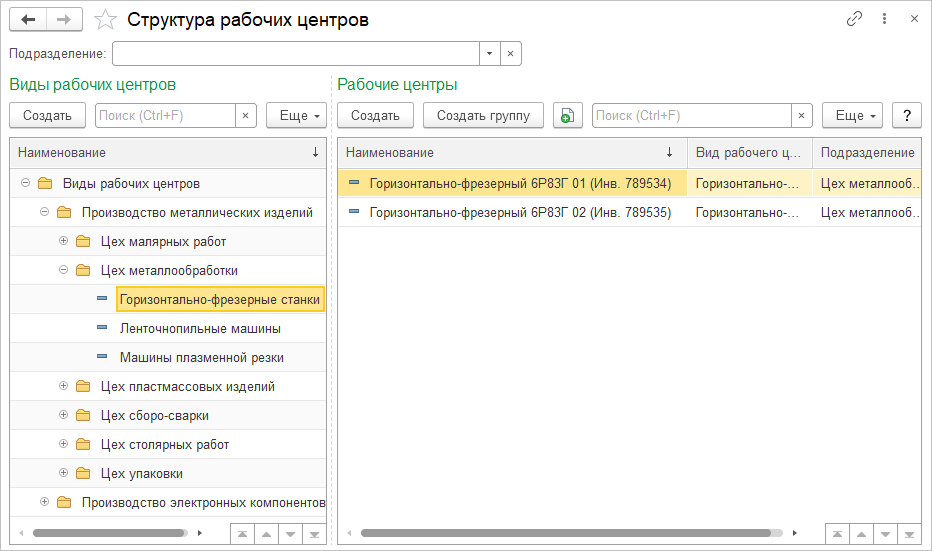Click Создать in the work center types panel
Viewport: 932px width, 551px height.
click(x=47, y=116)
